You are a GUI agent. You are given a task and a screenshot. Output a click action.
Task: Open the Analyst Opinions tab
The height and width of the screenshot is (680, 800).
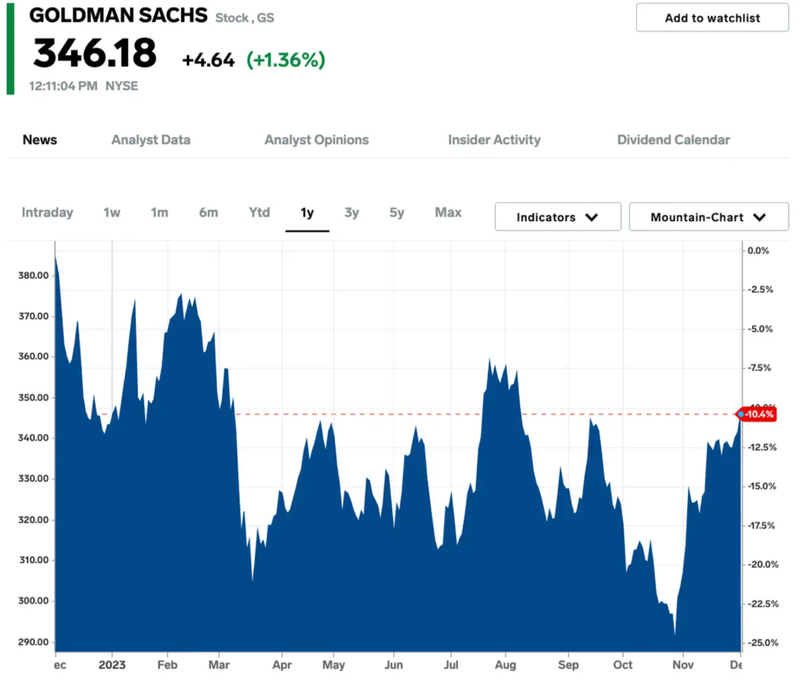point(316,140)
